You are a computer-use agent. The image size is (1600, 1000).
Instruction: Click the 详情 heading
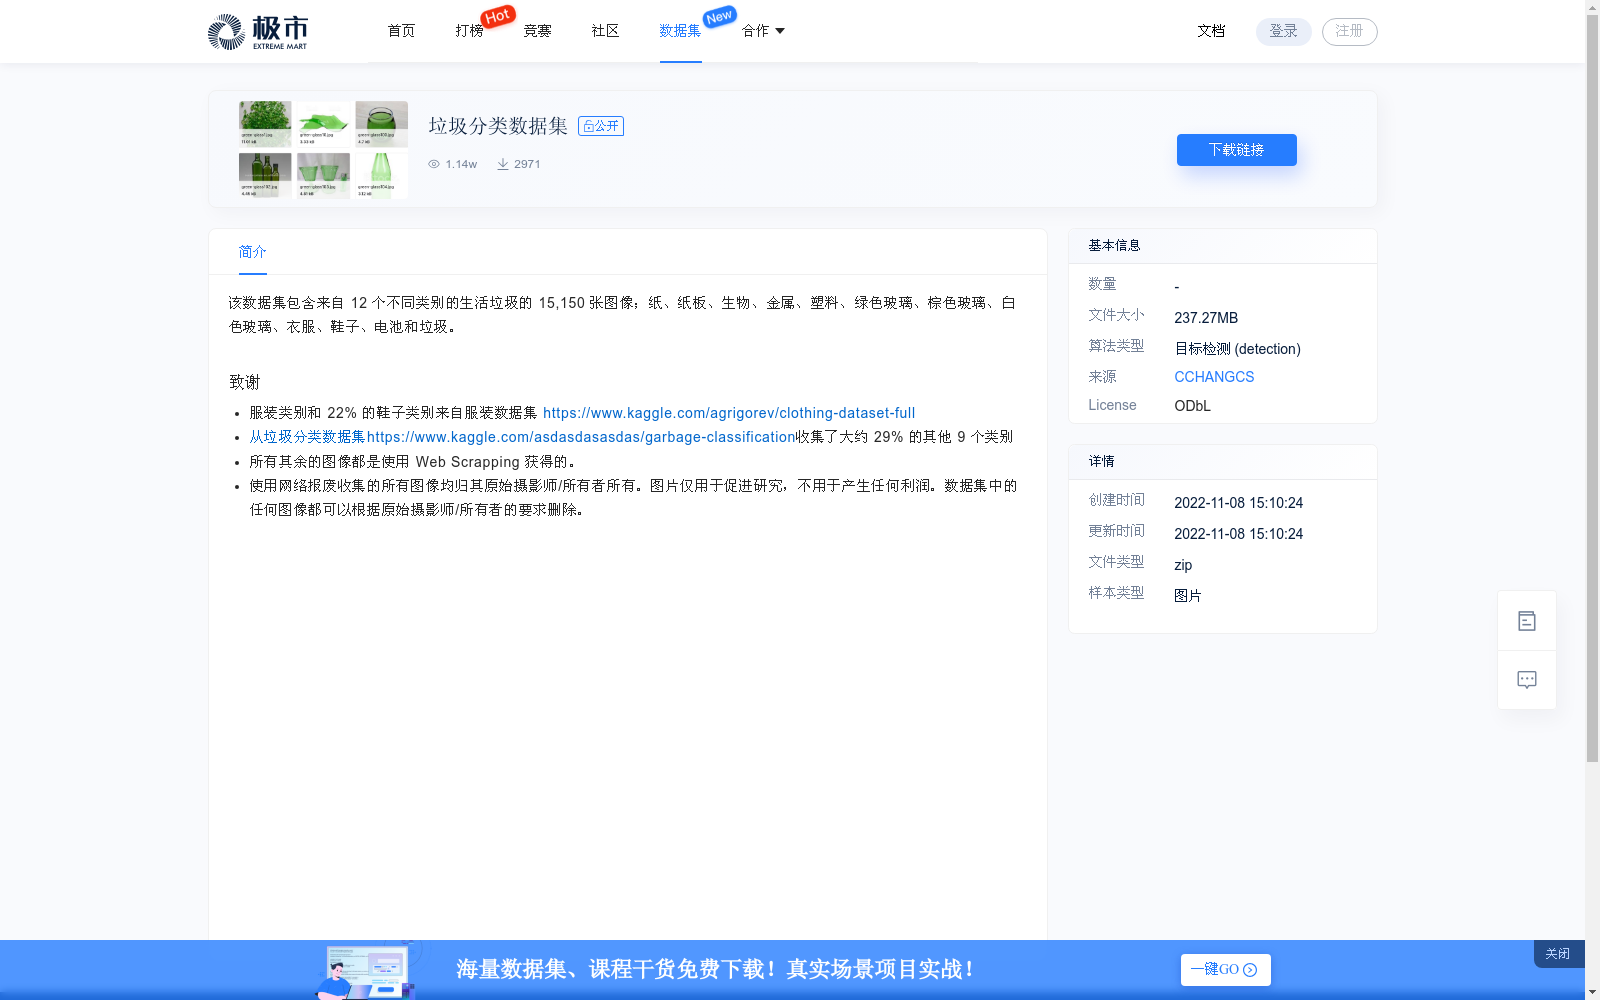1101,462
